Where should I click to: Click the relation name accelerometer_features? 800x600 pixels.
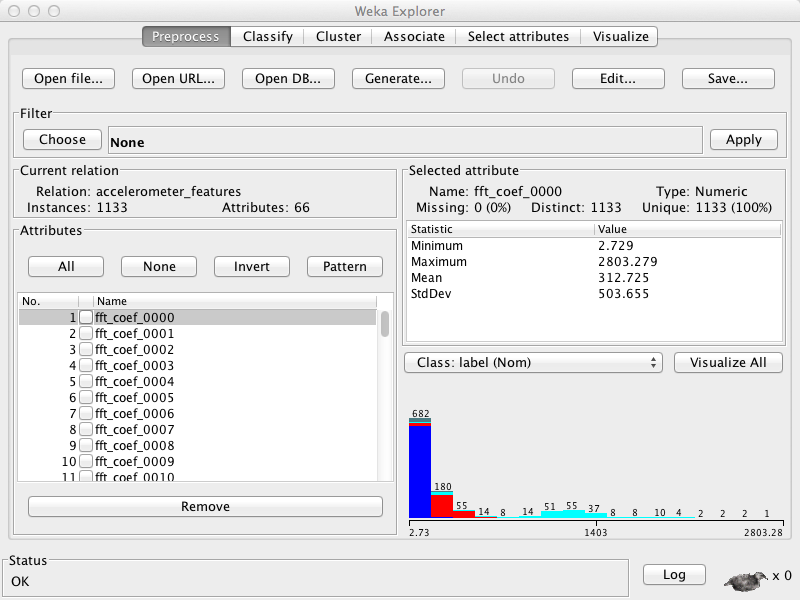168,191
